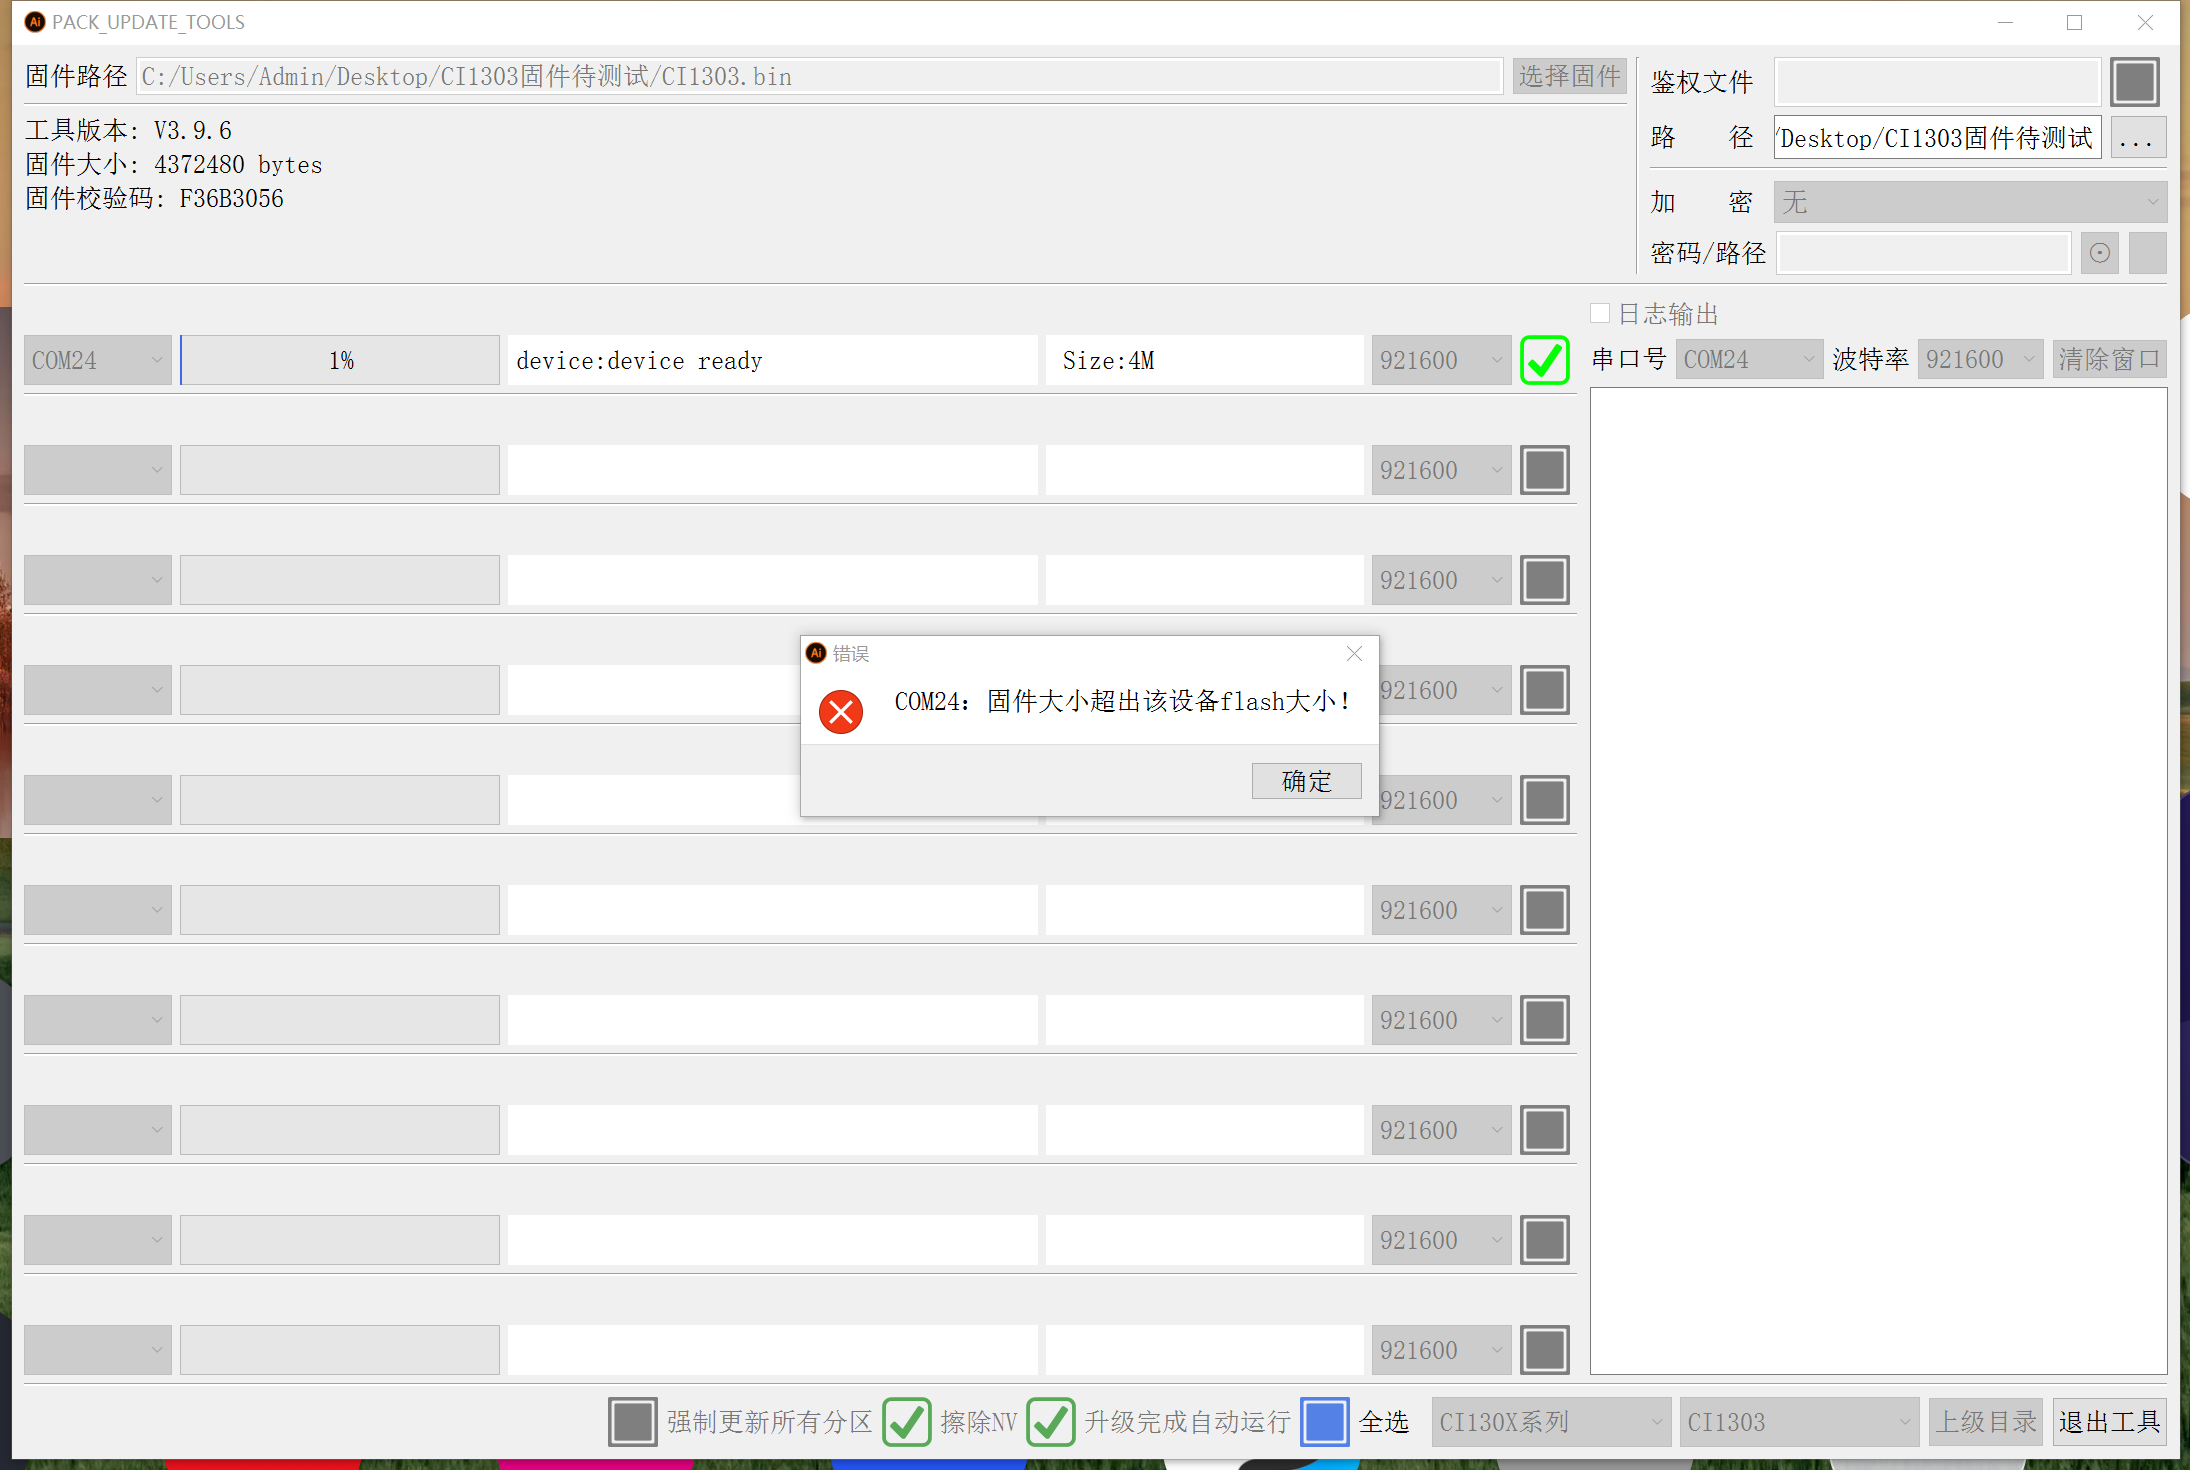Viewport: 2190px width, 1470px height.
Task: Click the round icon next to password field
Action: click(2100, 253)
